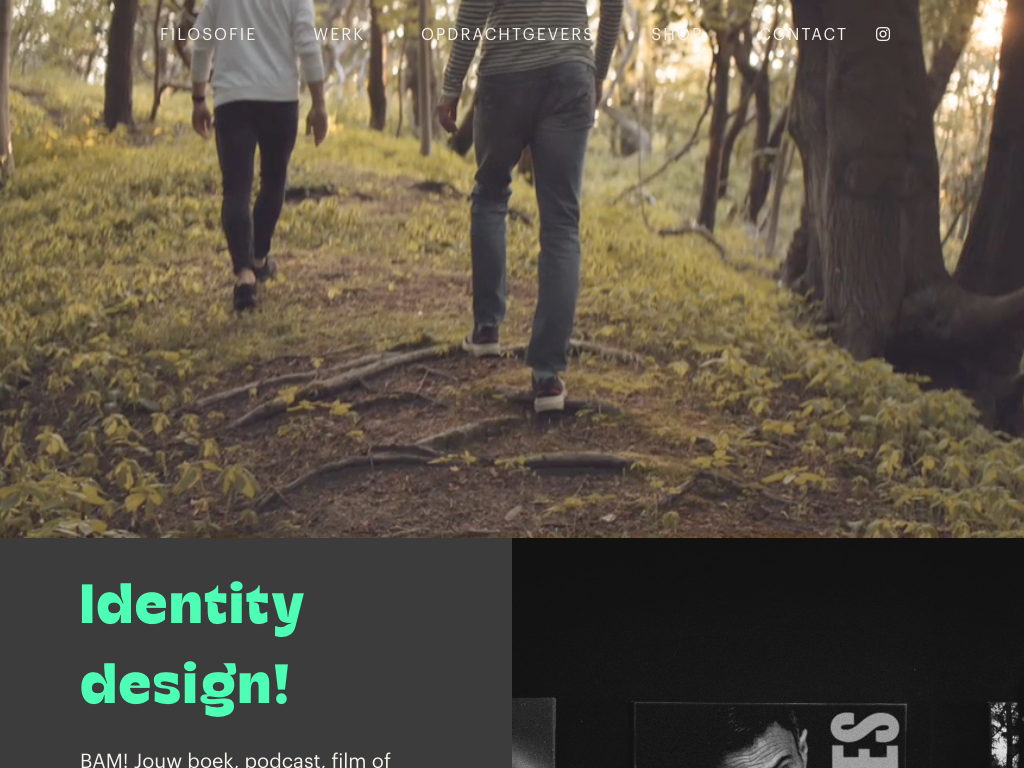
Task: Navigate to Opdrachtgevers in the navigation
Action: [507, 34]
